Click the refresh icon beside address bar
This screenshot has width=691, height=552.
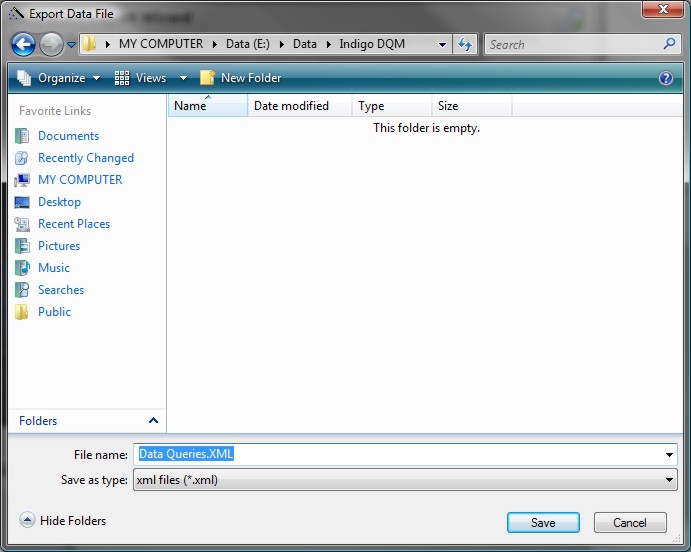click(465, 44)
